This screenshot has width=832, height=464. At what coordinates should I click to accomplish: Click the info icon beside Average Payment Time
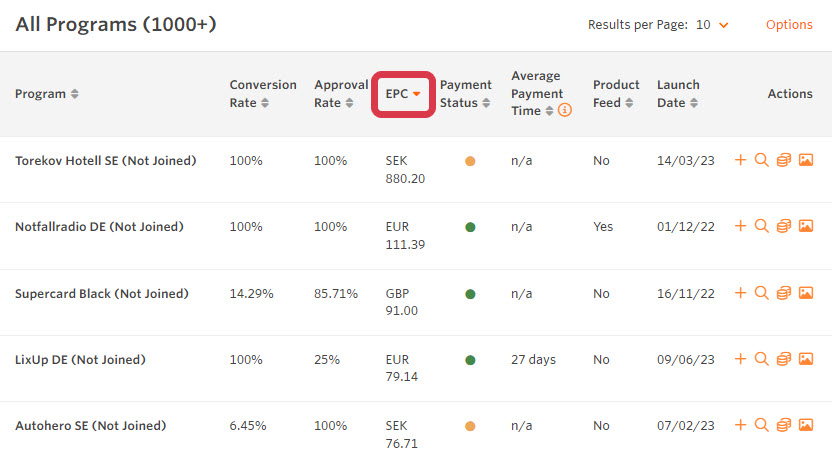pyautogui.click(x=565, y=111)
